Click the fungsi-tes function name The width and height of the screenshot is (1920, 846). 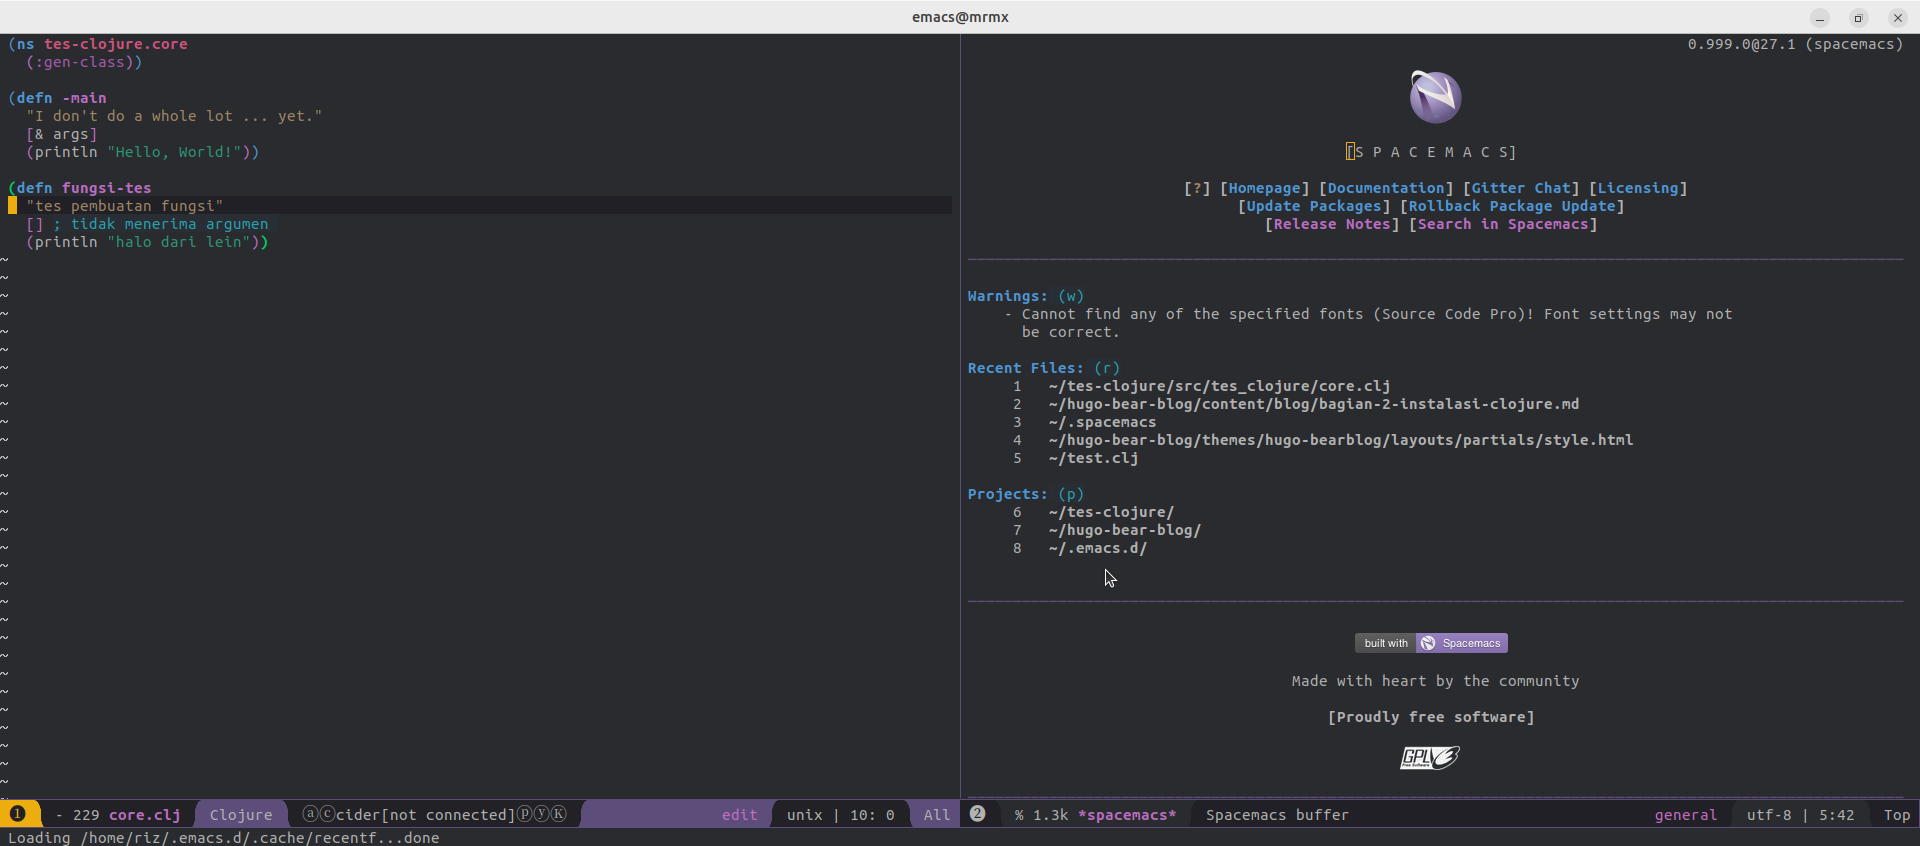pos(107,188)
